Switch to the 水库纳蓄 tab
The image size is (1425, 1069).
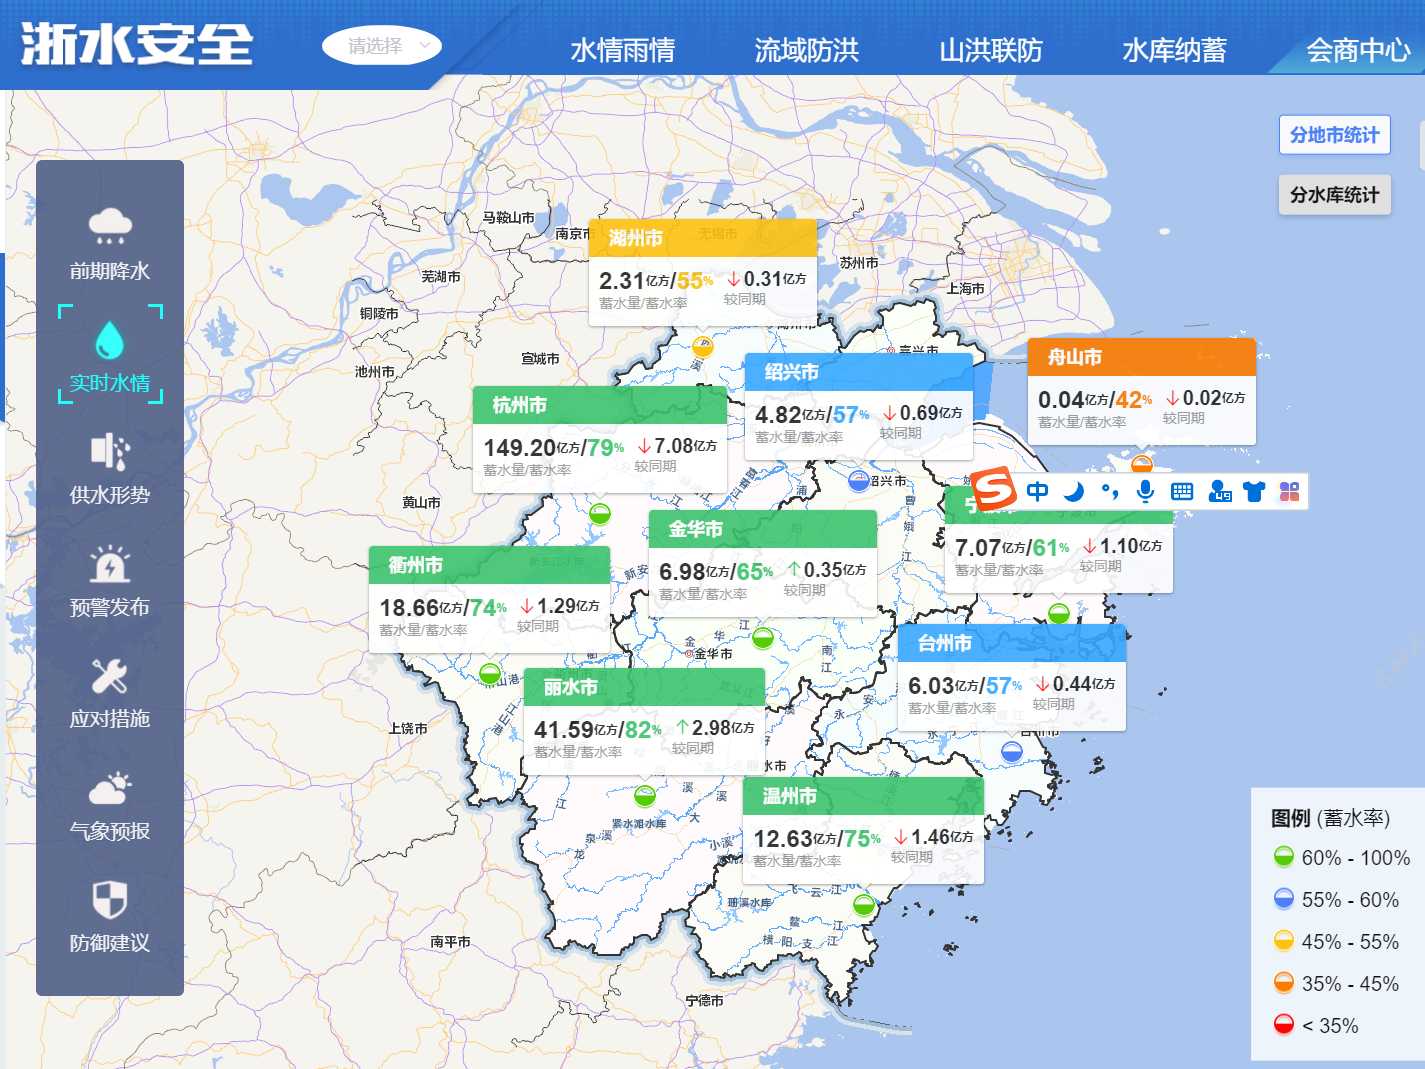(x=1174, y=50)
